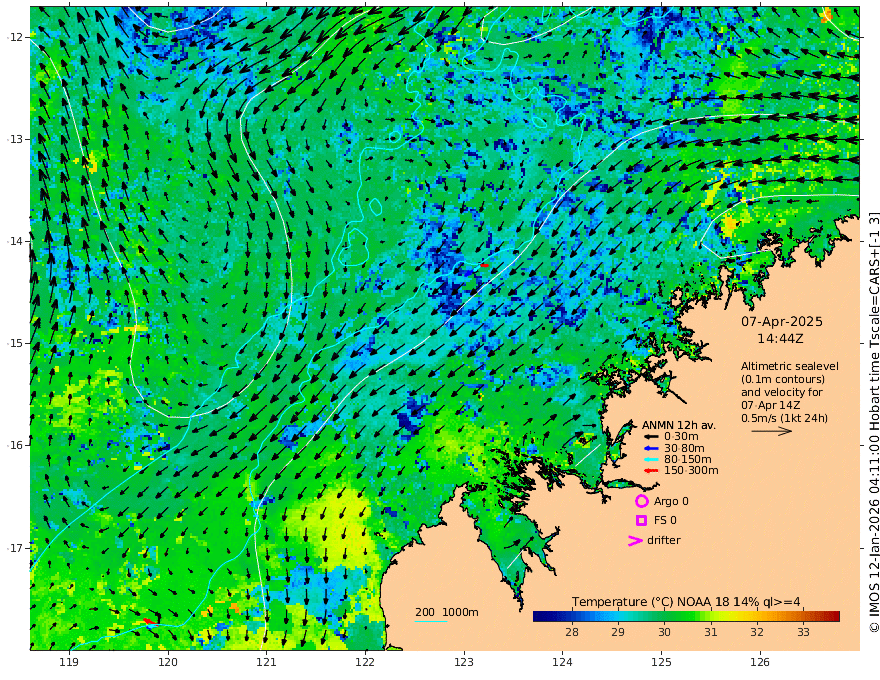Click the 29 colorbar tick label
Viewport: 880px width, 680px height.
(618, 632)
